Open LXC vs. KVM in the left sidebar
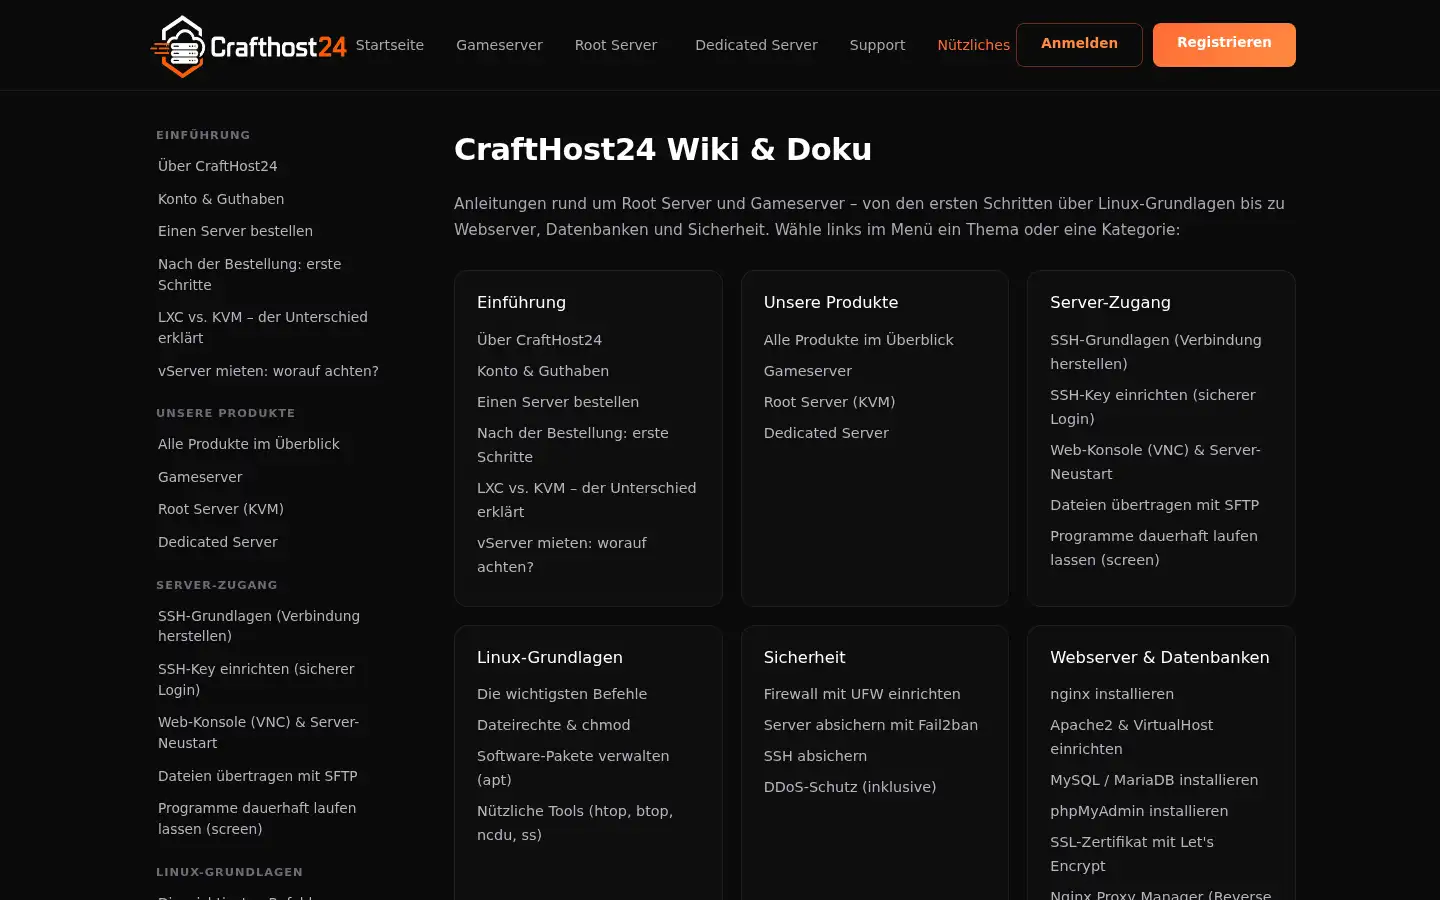The width and height of the screenshot is (1440, 900). 263,327
